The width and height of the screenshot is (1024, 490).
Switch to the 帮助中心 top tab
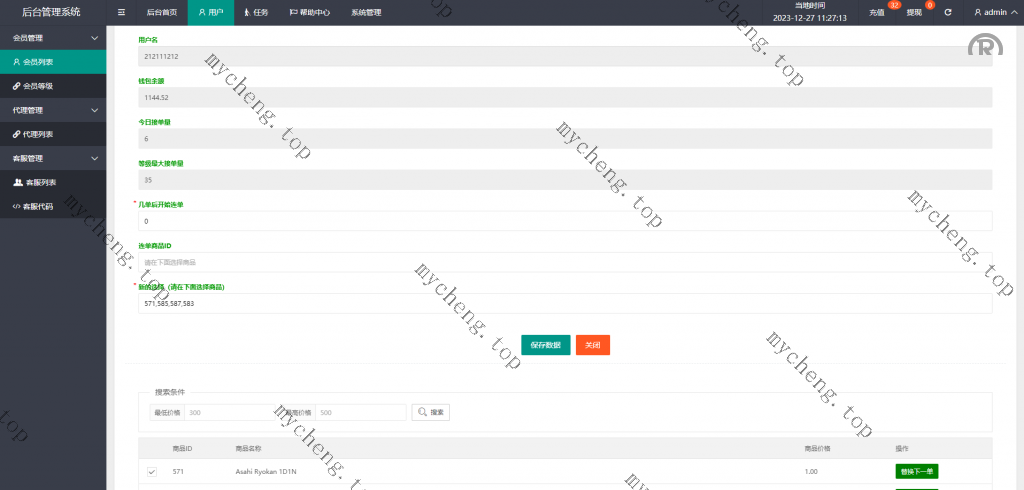310,13
